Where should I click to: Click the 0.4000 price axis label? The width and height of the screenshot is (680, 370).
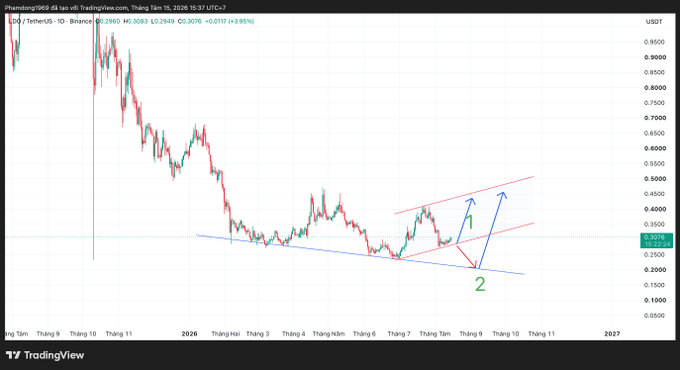coord(654,209)
